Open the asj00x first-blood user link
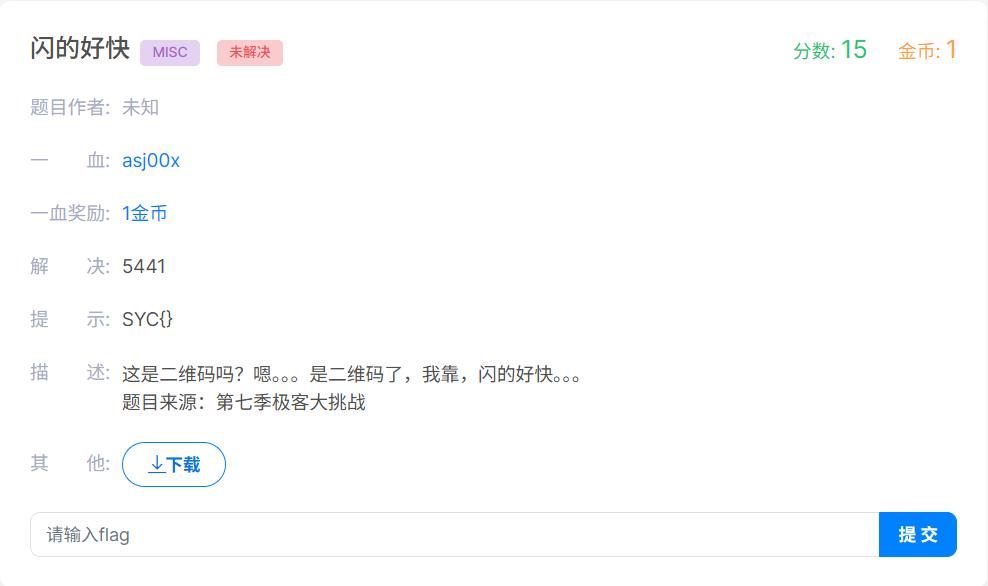 pyautogui.click(x=151, y=161)
